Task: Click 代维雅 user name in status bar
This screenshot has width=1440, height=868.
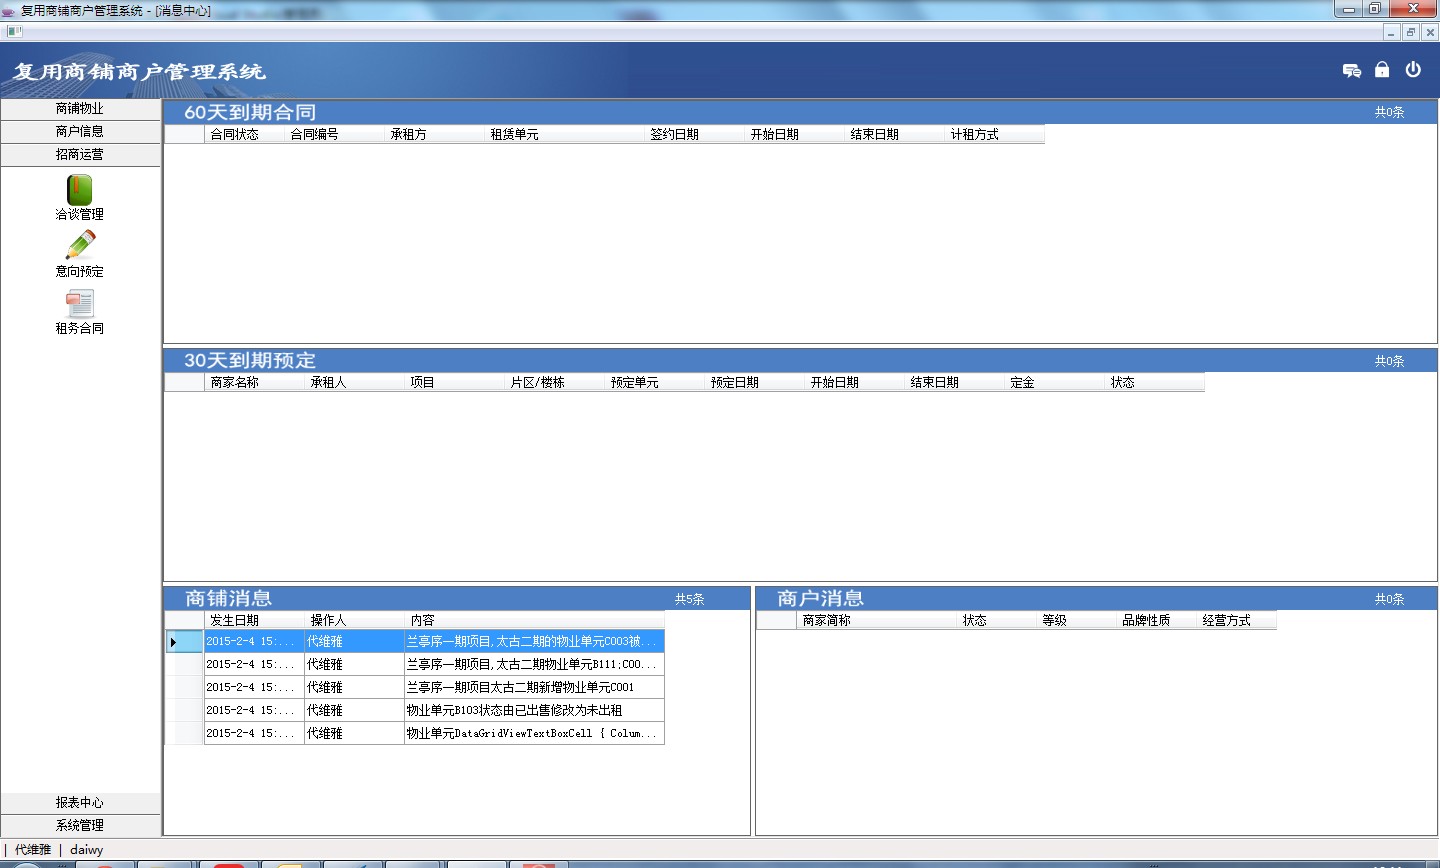Action: click(x=33, y=849)
